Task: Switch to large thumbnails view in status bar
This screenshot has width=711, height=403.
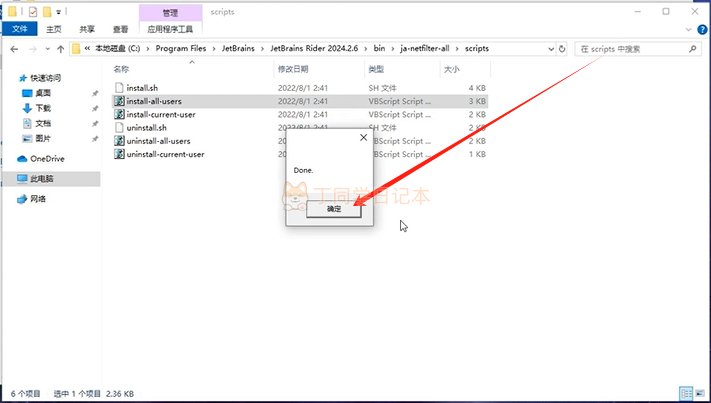Action: (699, 392)
